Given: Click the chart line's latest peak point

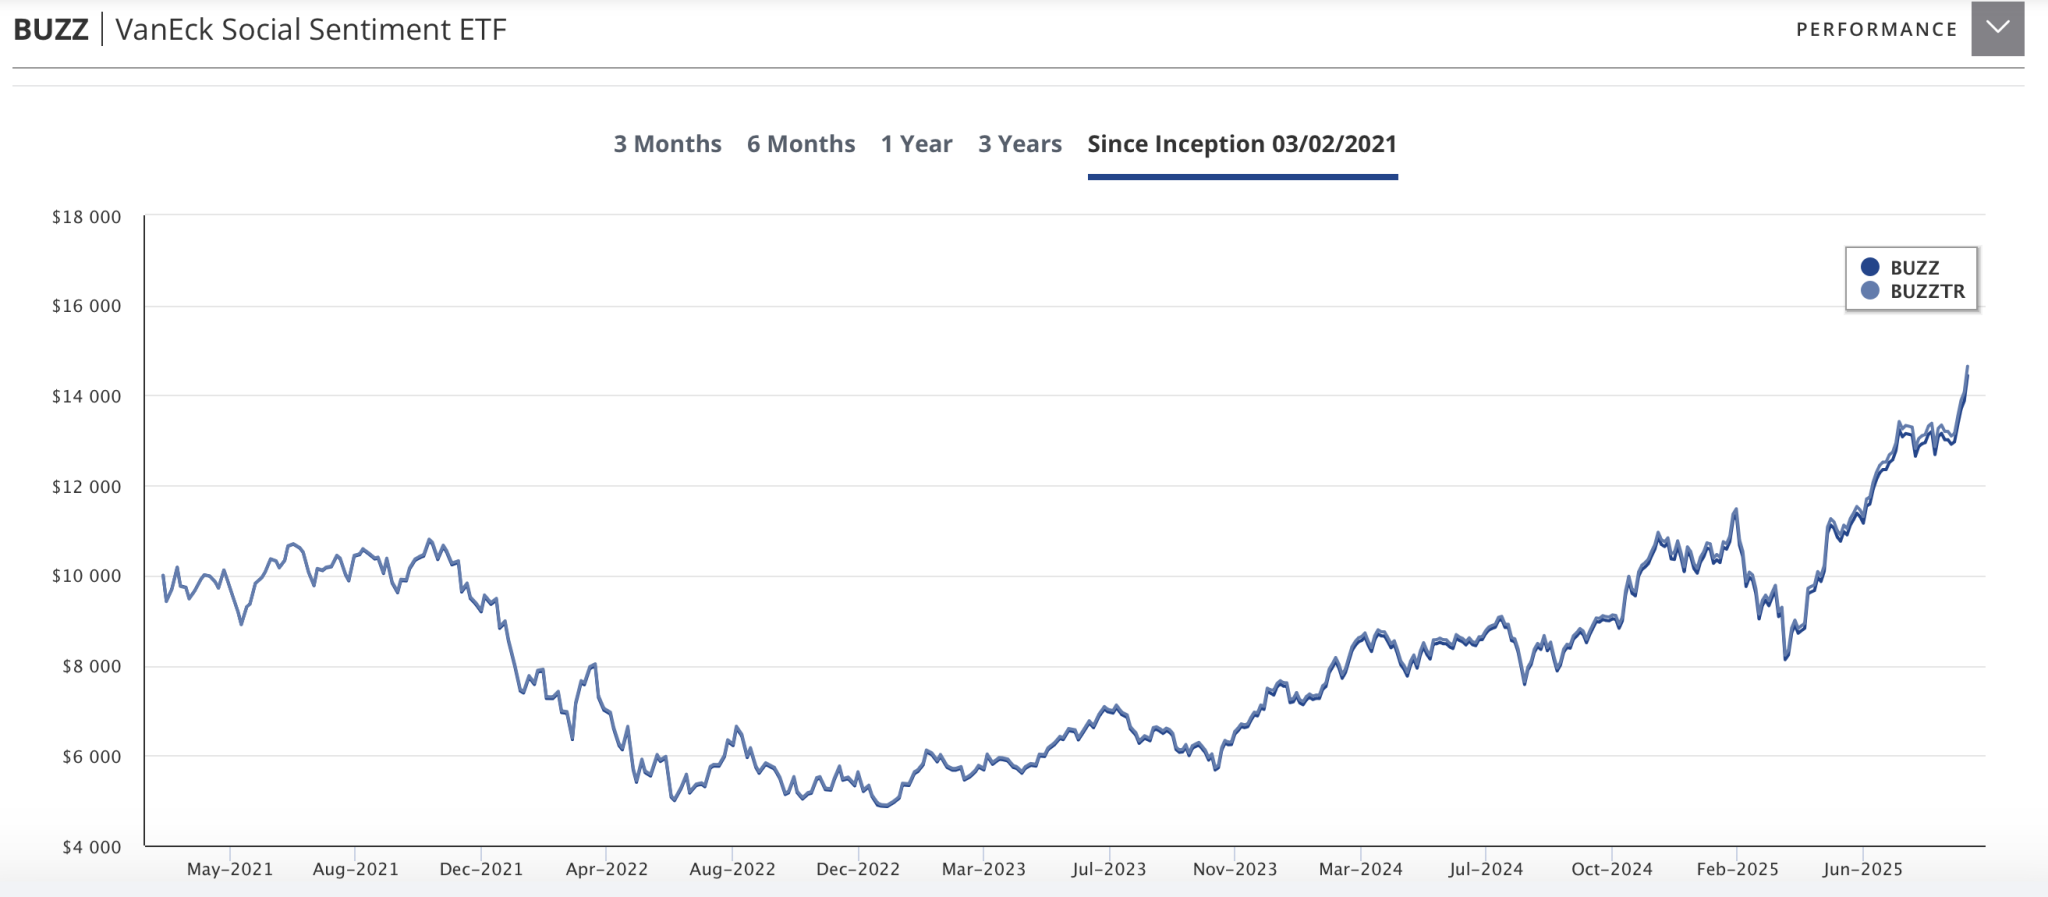Looking at the screenshot, I should tap(1967, 367).
